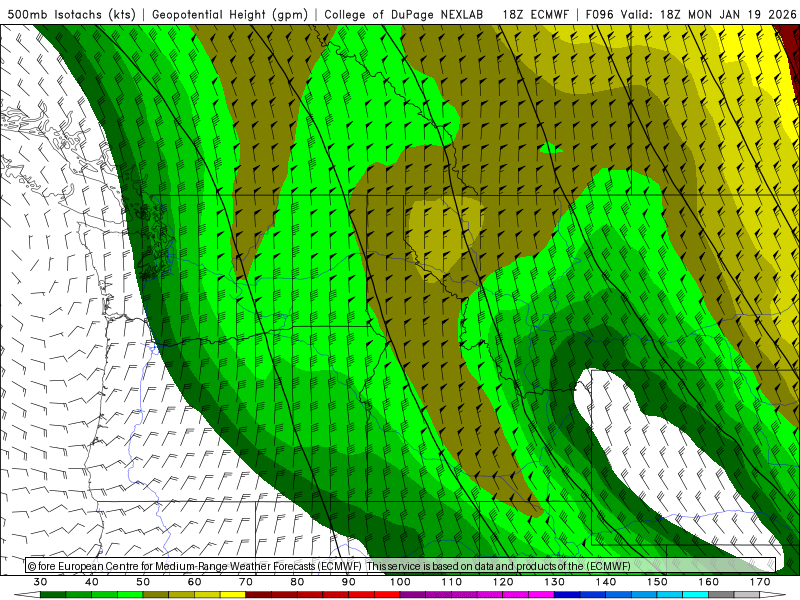Click the '160' value on the color scale
This screenshot has width=800, height=600.
pos(709,582)
